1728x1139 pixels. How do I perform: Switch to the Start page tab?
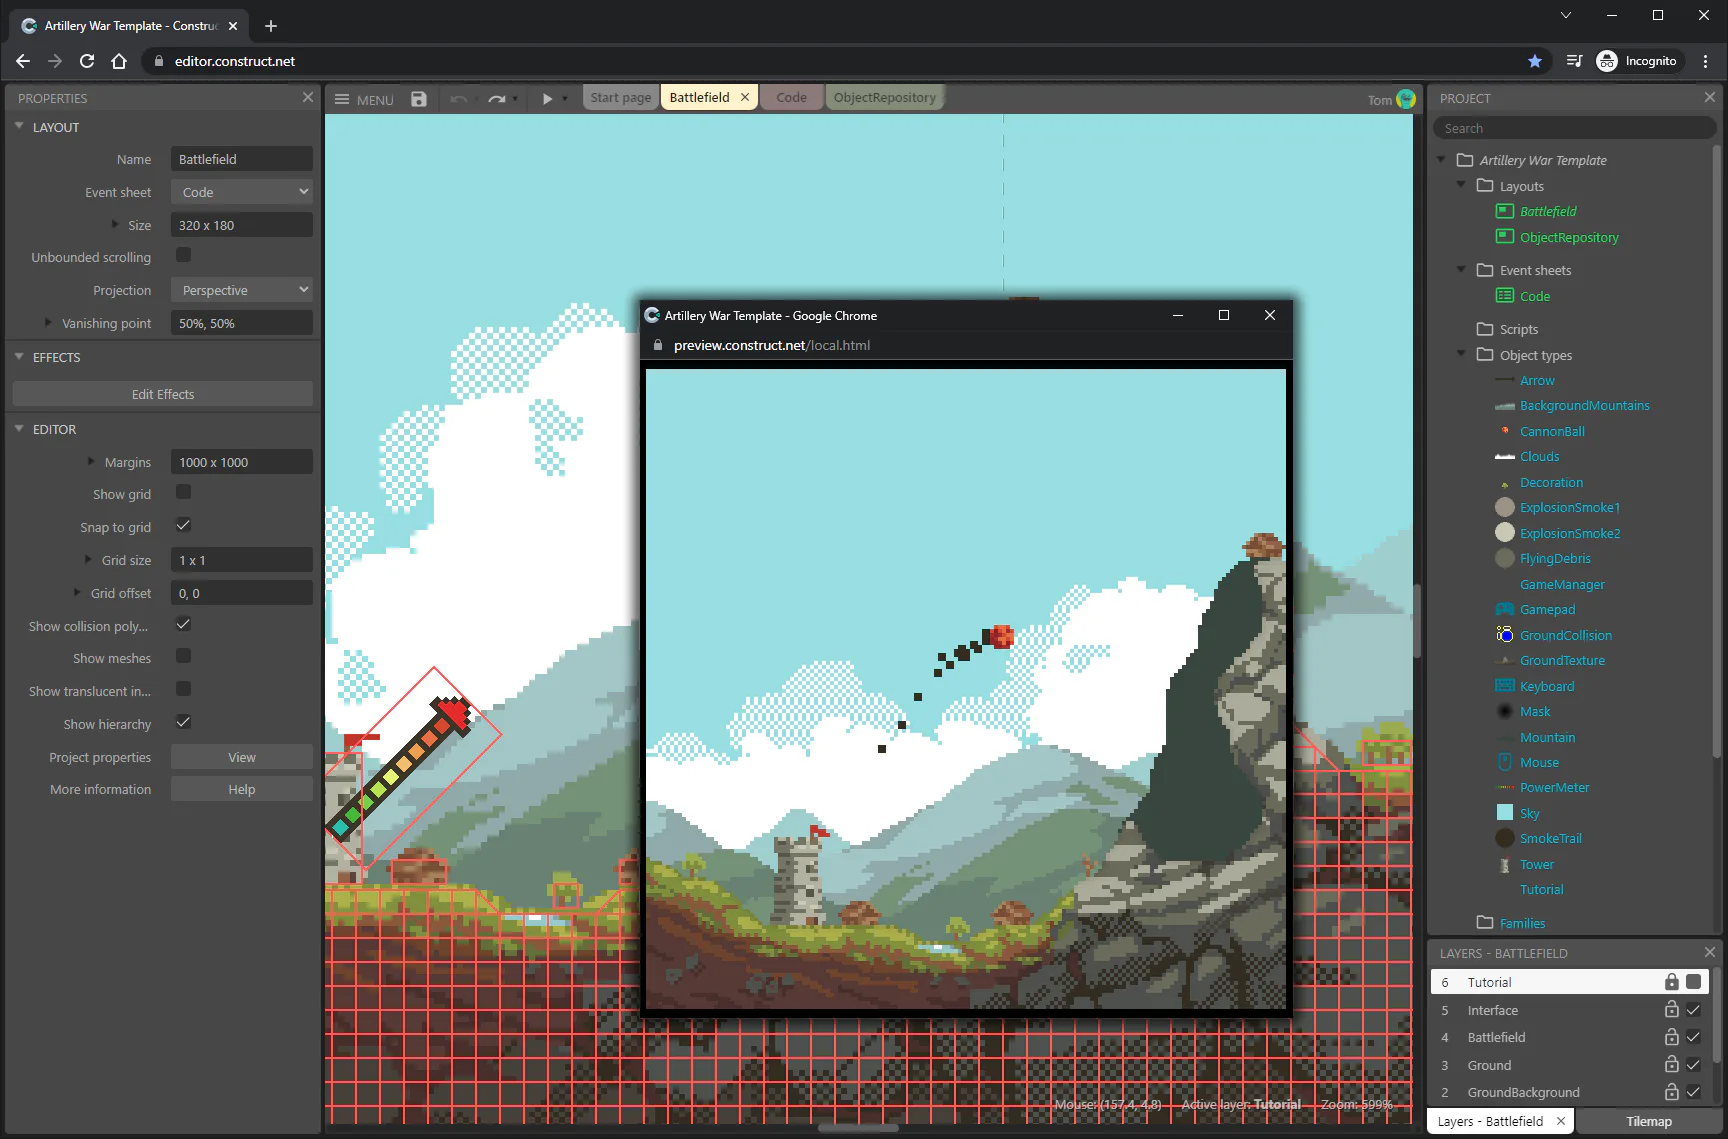click(x=620, y=97)
